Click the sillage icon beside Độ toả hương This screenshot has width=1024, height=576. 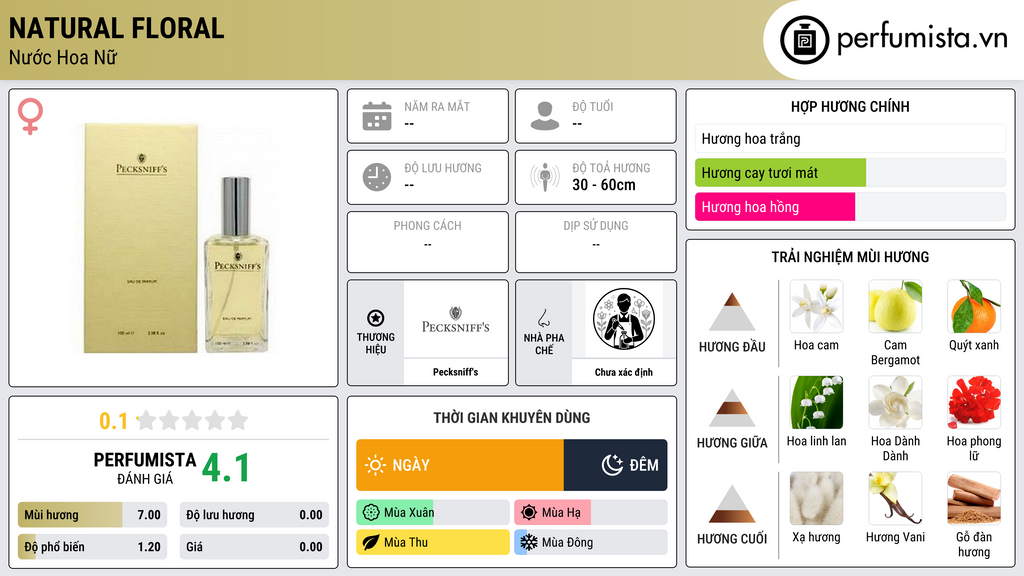pyautogui.click(x=545, y=177)
